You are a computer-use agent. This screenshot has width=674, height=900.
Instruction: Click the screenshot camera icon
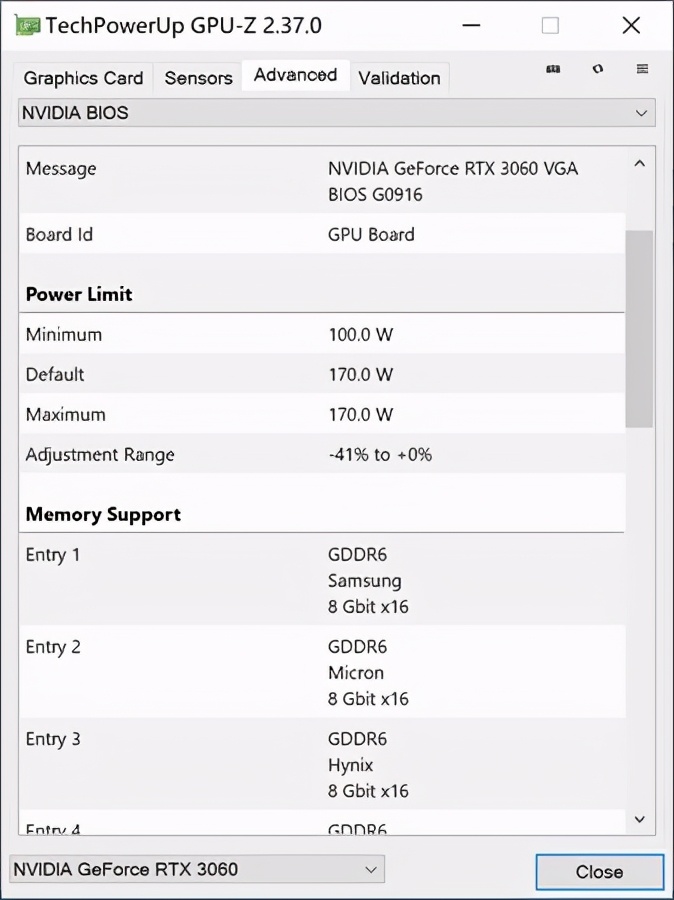[552, 69]
